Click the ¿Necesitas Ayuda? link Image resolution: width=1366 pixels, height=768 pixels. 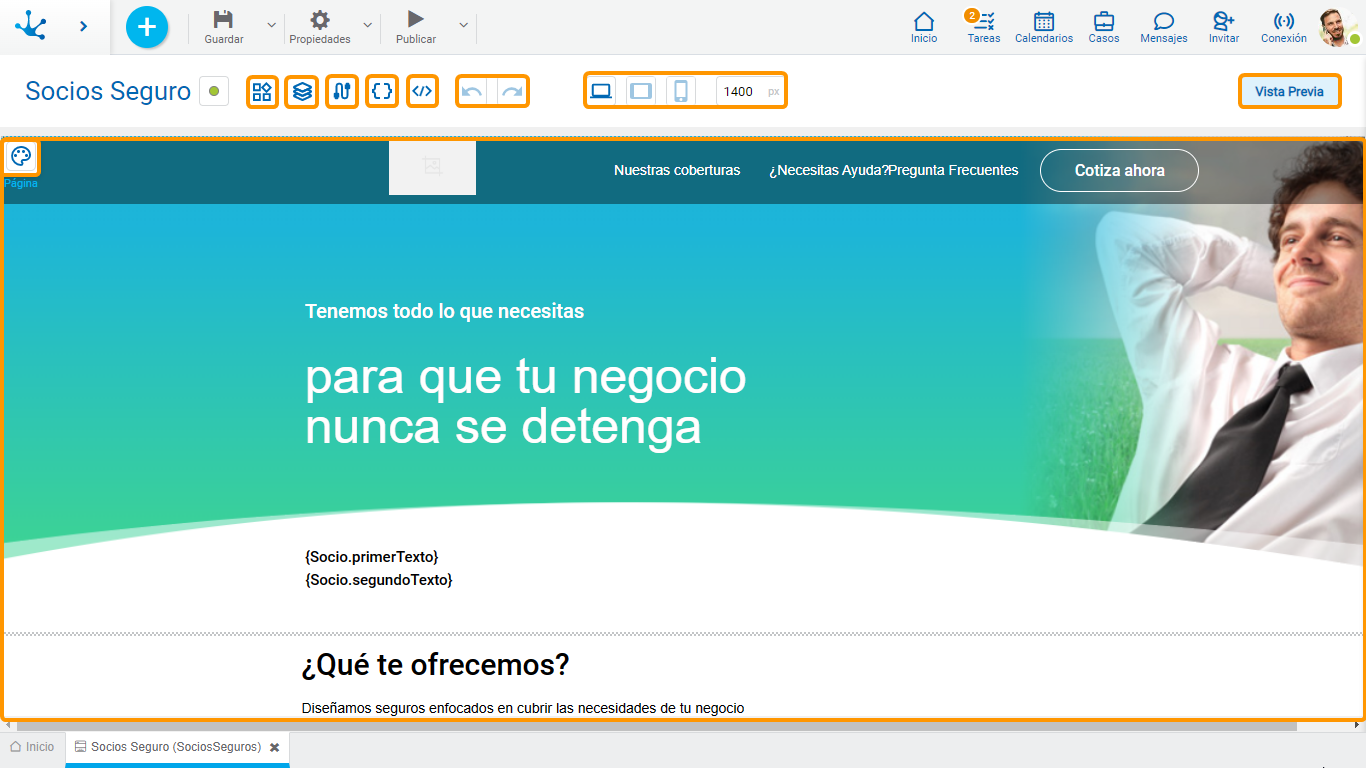pos(828,170)
